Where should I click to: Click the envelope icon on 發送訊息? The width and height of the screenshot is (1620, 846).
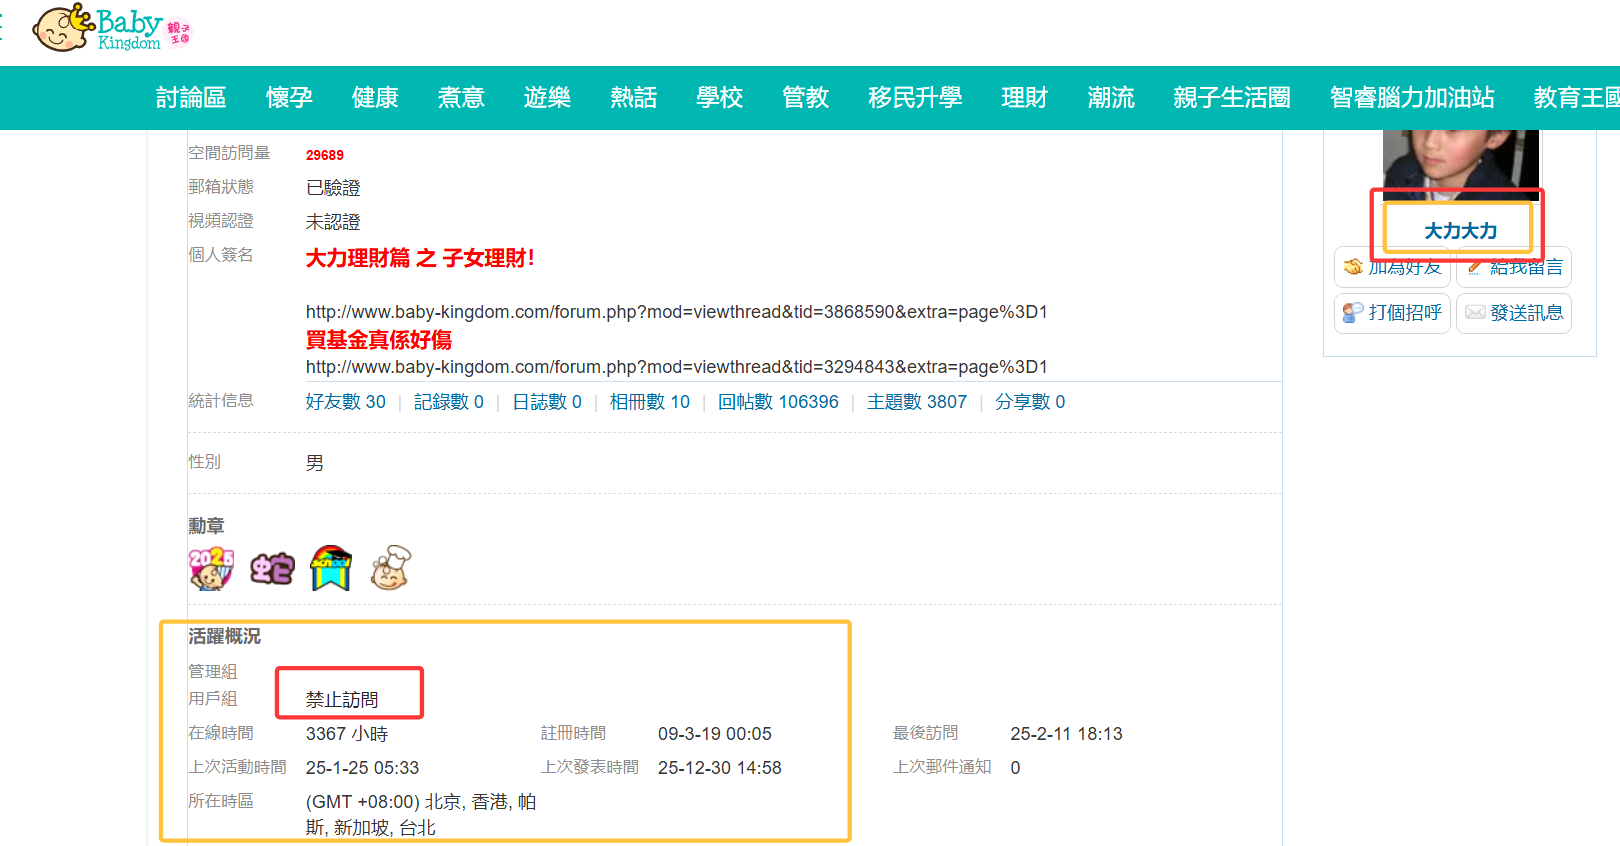[1475, 313]
